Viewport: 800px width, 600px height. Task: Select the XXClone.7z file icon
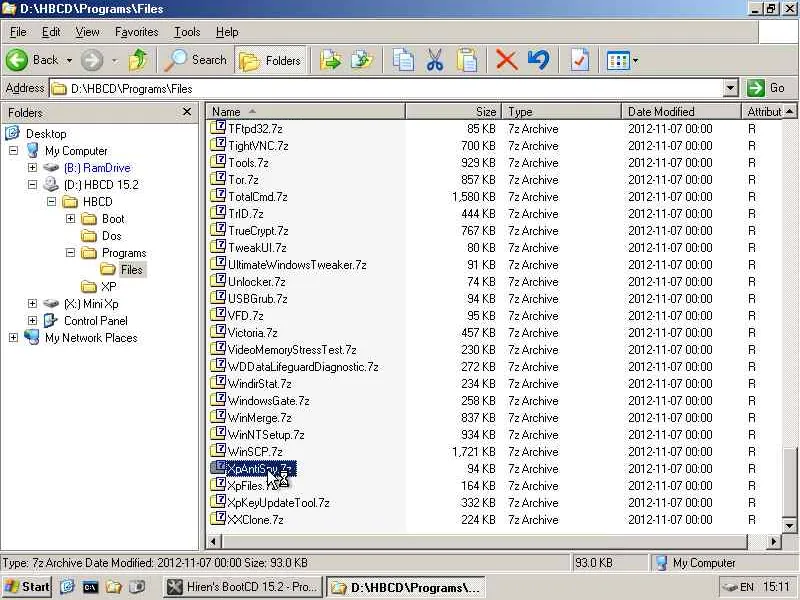(218, 519)
